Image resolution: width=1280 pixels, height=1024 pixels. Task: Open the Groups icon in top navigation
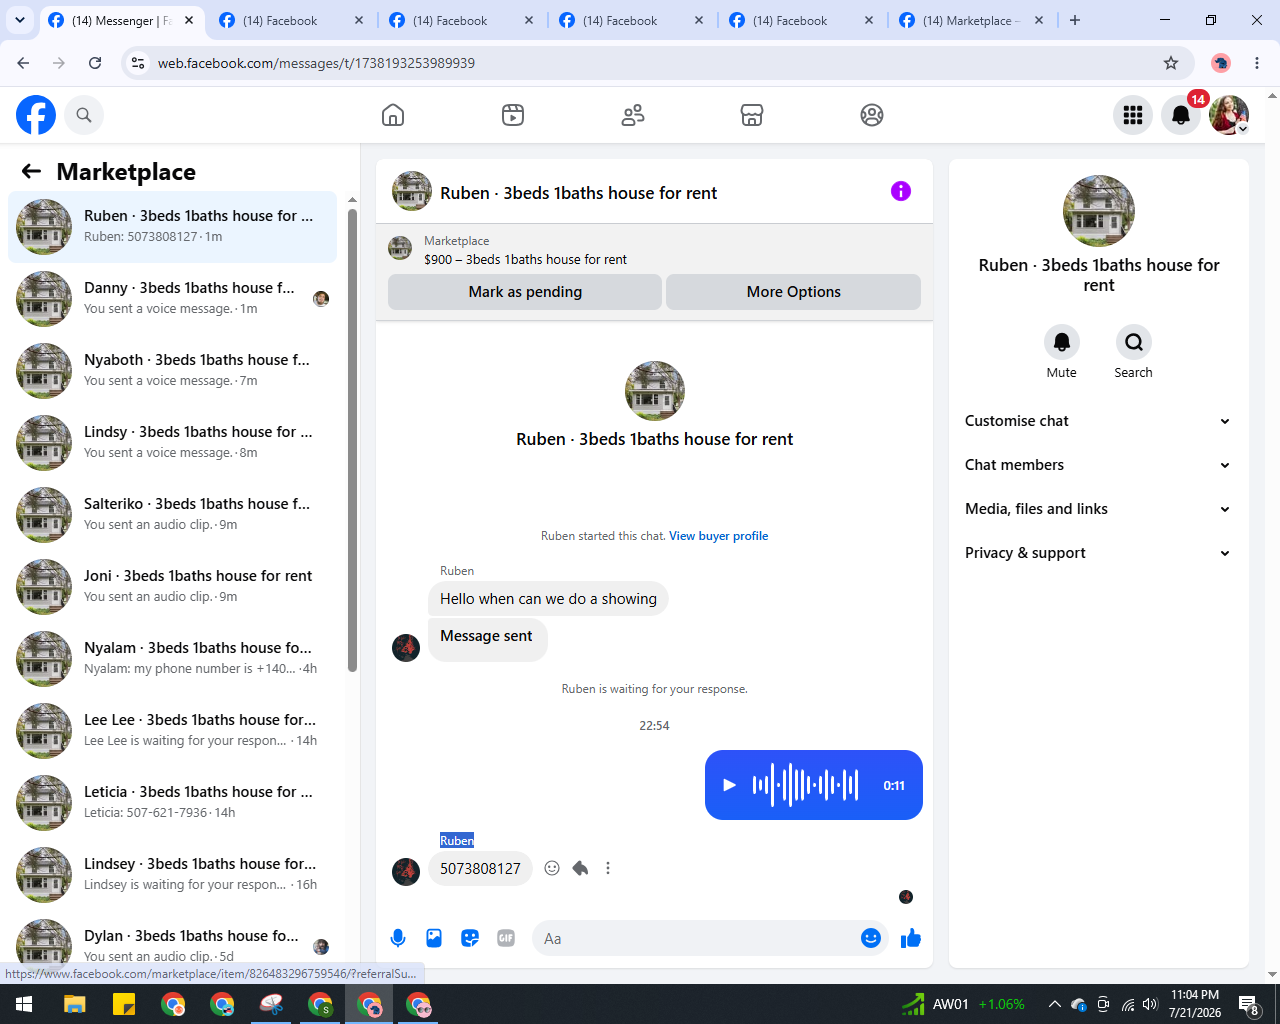click(x=872, y=115)
